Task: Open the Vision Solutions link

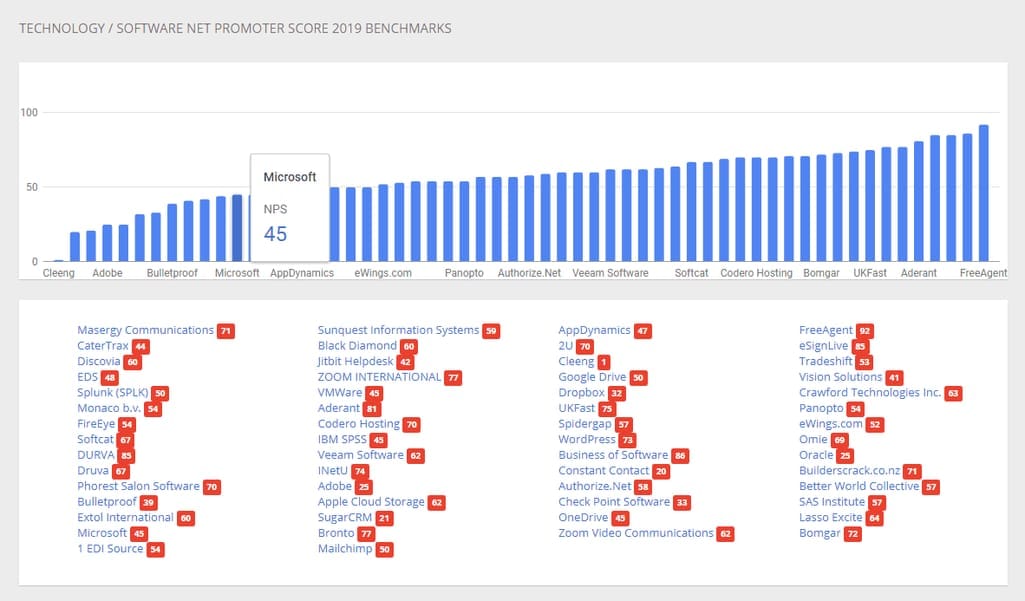Action: coord(841,377)
